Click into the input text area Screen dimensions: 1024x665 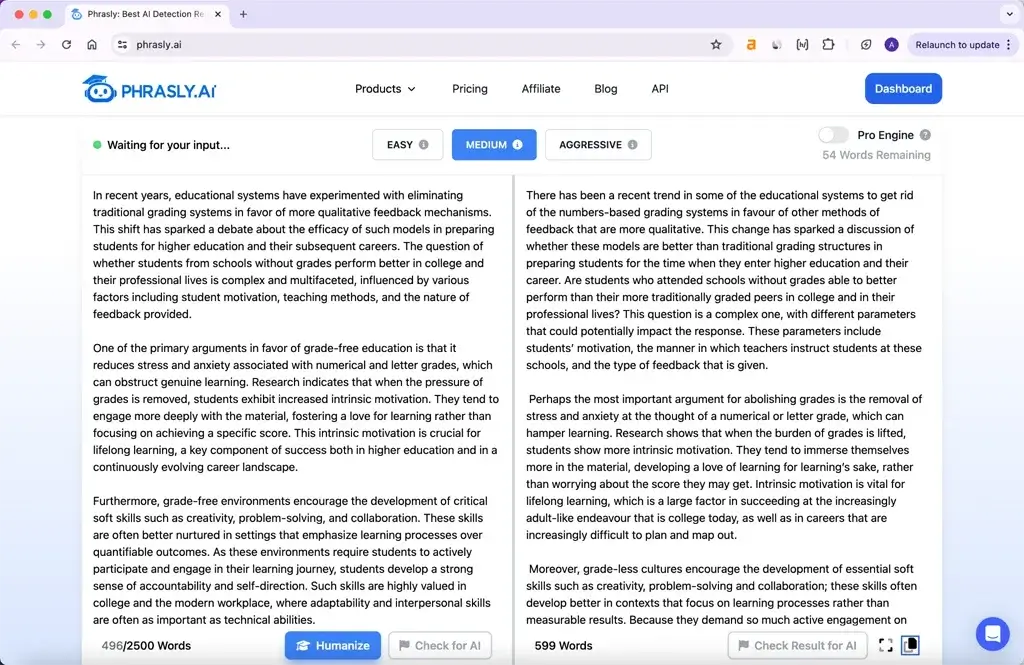click(297, 402)
